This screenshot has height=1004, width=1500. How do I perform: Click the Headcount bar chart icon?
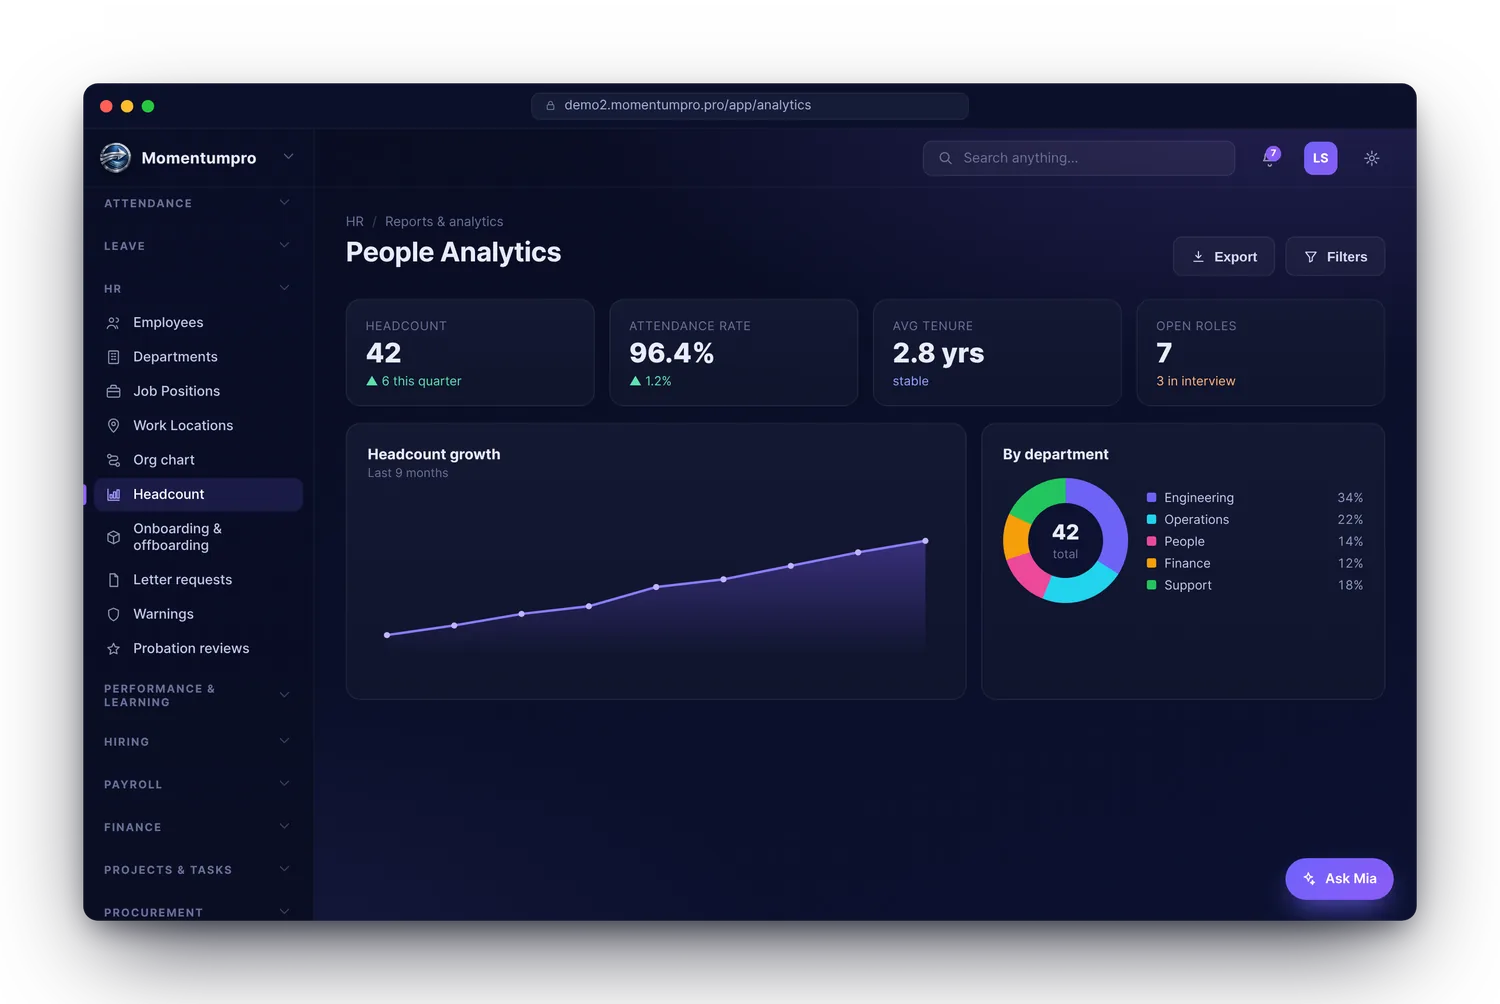tap(113, 494)
